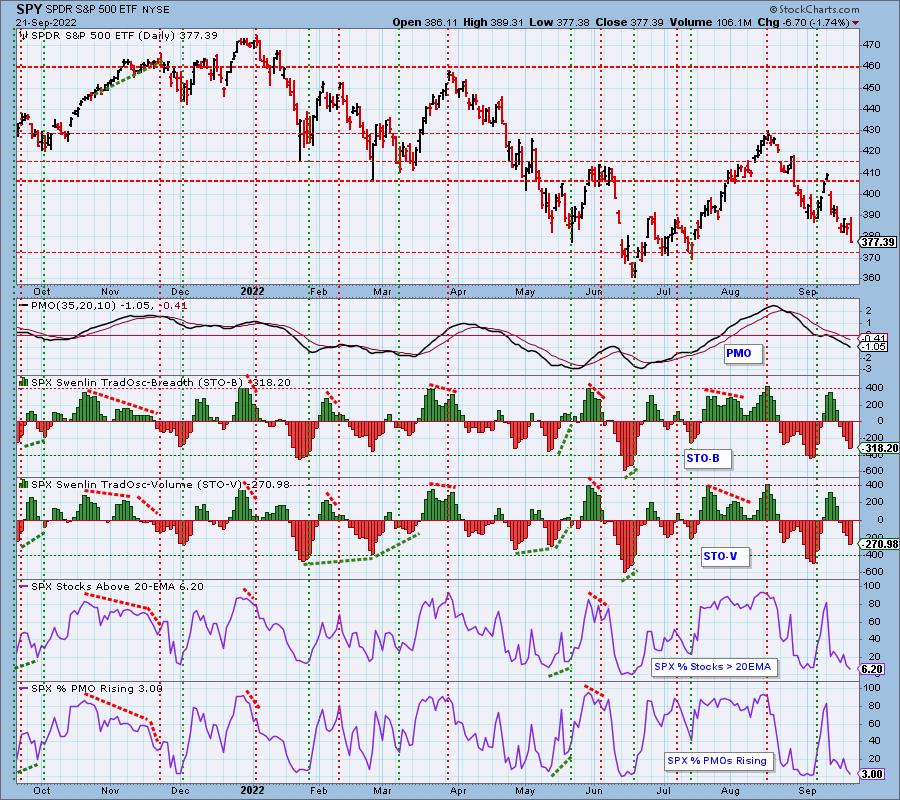This screenshot has height=800, width=900.
Task: Click the 377.39 last-price tag on price axis
Action: [x=878, y=242]
